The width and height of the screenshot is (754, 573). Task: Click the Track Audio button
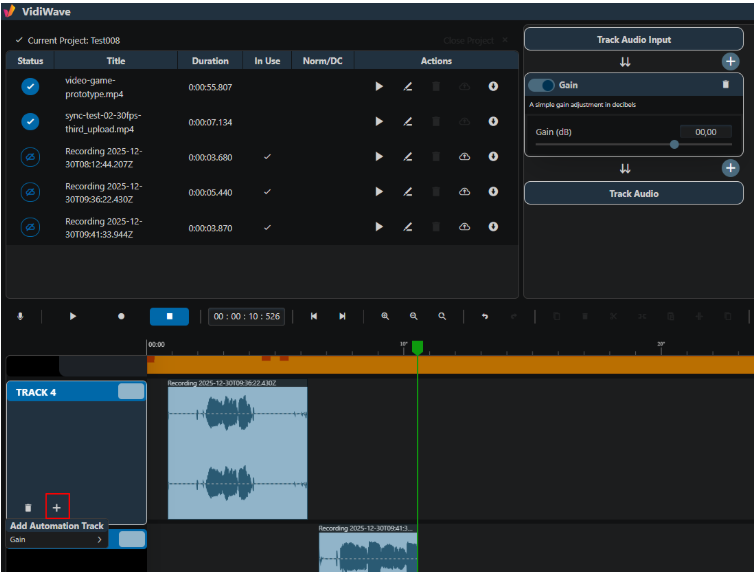(634, 194)
